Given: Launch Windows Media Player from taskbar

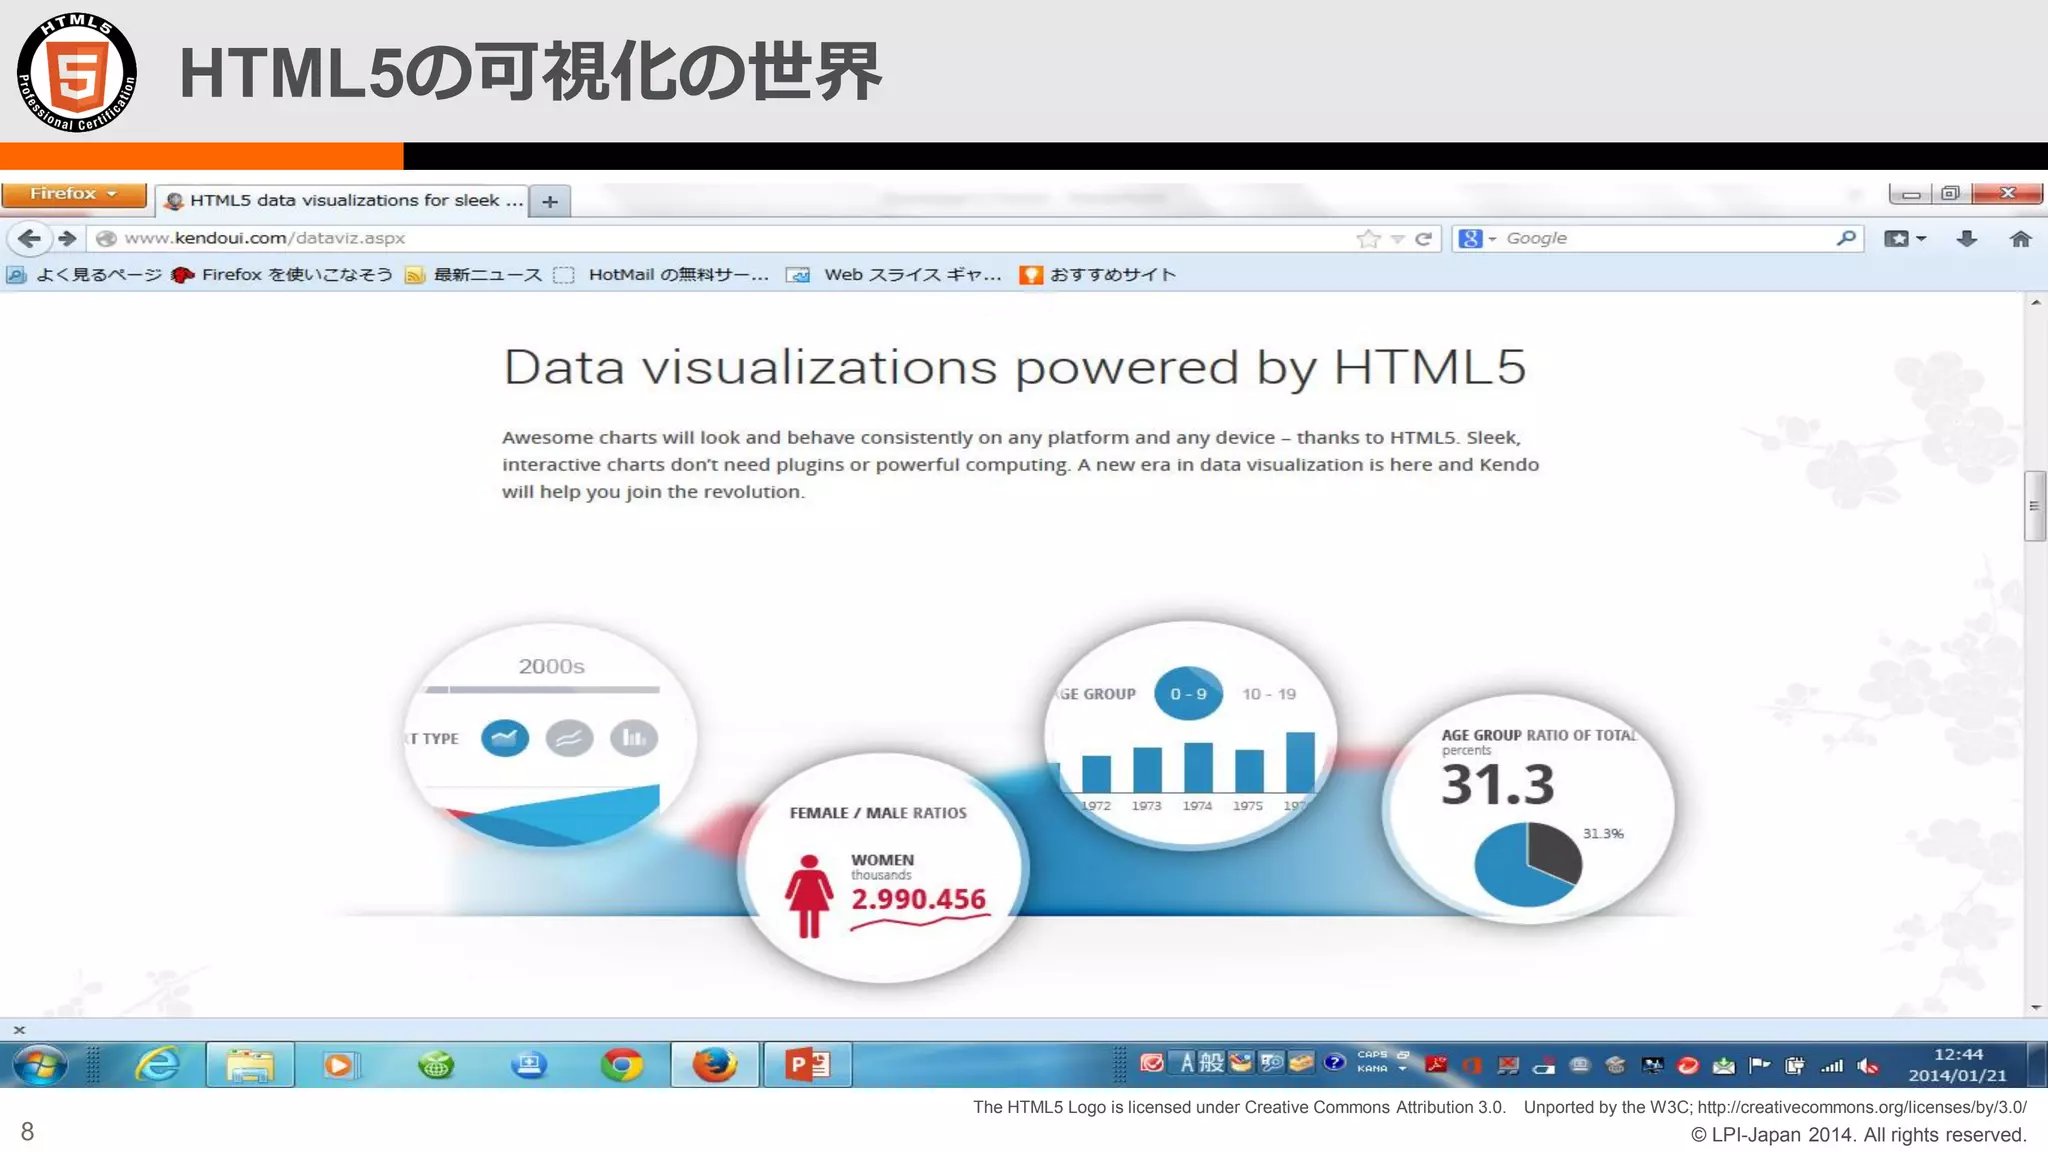Looking at the screenshot, I should pyautogui.click(x=340, y=1065).
